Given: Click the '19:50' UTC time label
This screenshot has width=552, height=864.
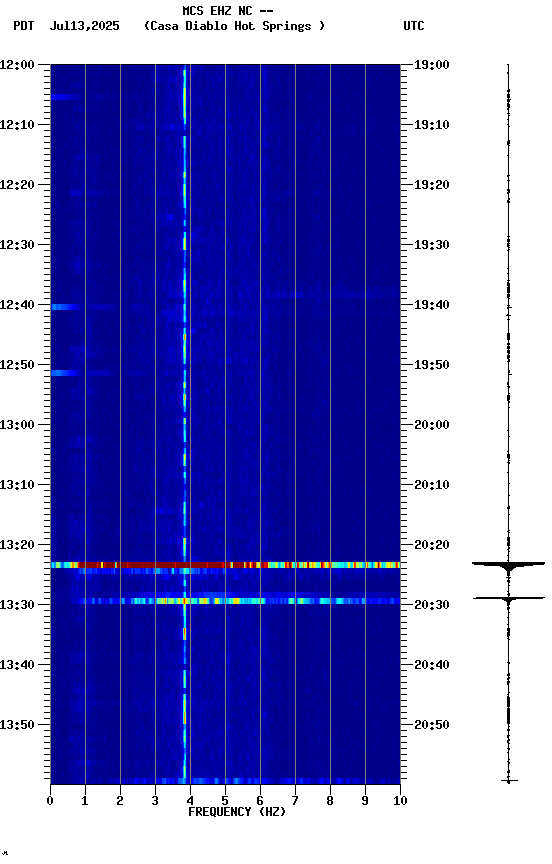Looking at the screenshot, I should click(432, 365).
